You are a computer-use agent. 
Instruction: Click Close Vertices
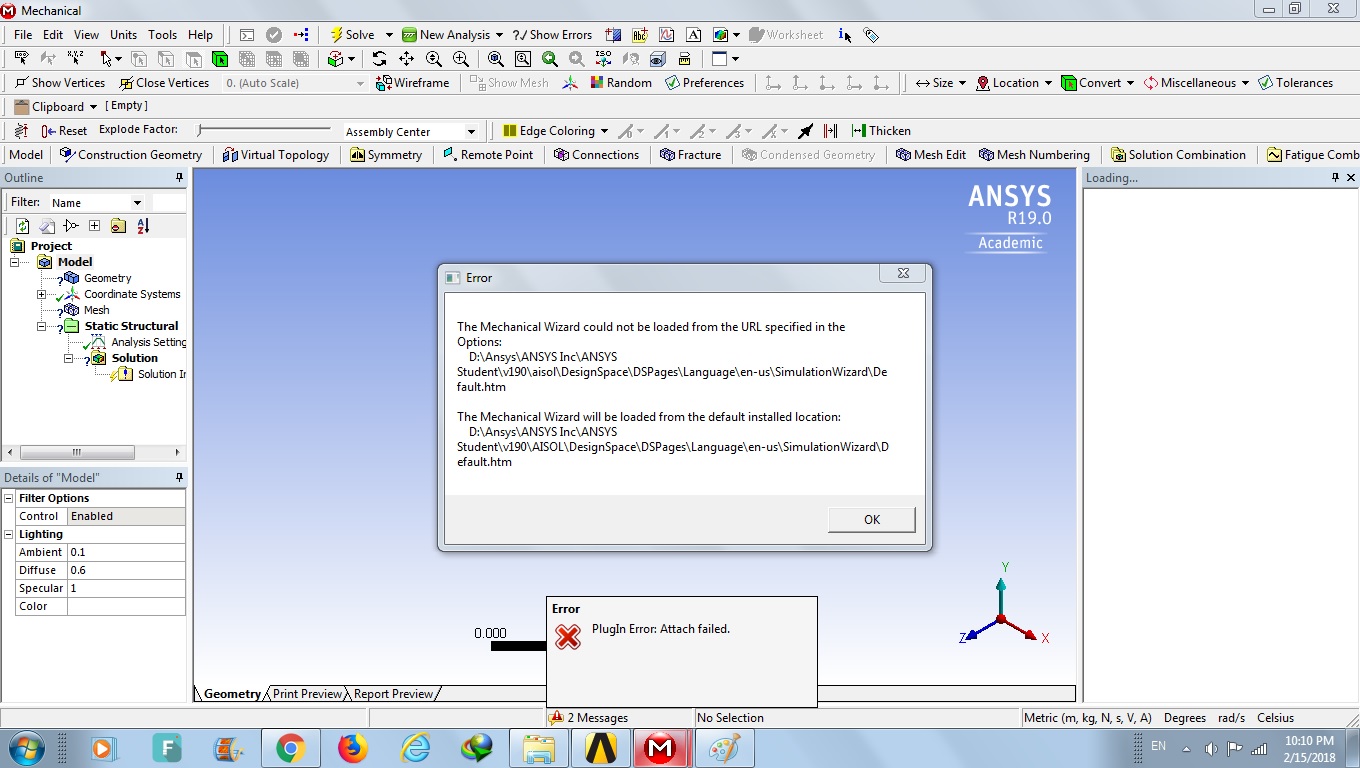coord(164,83)
